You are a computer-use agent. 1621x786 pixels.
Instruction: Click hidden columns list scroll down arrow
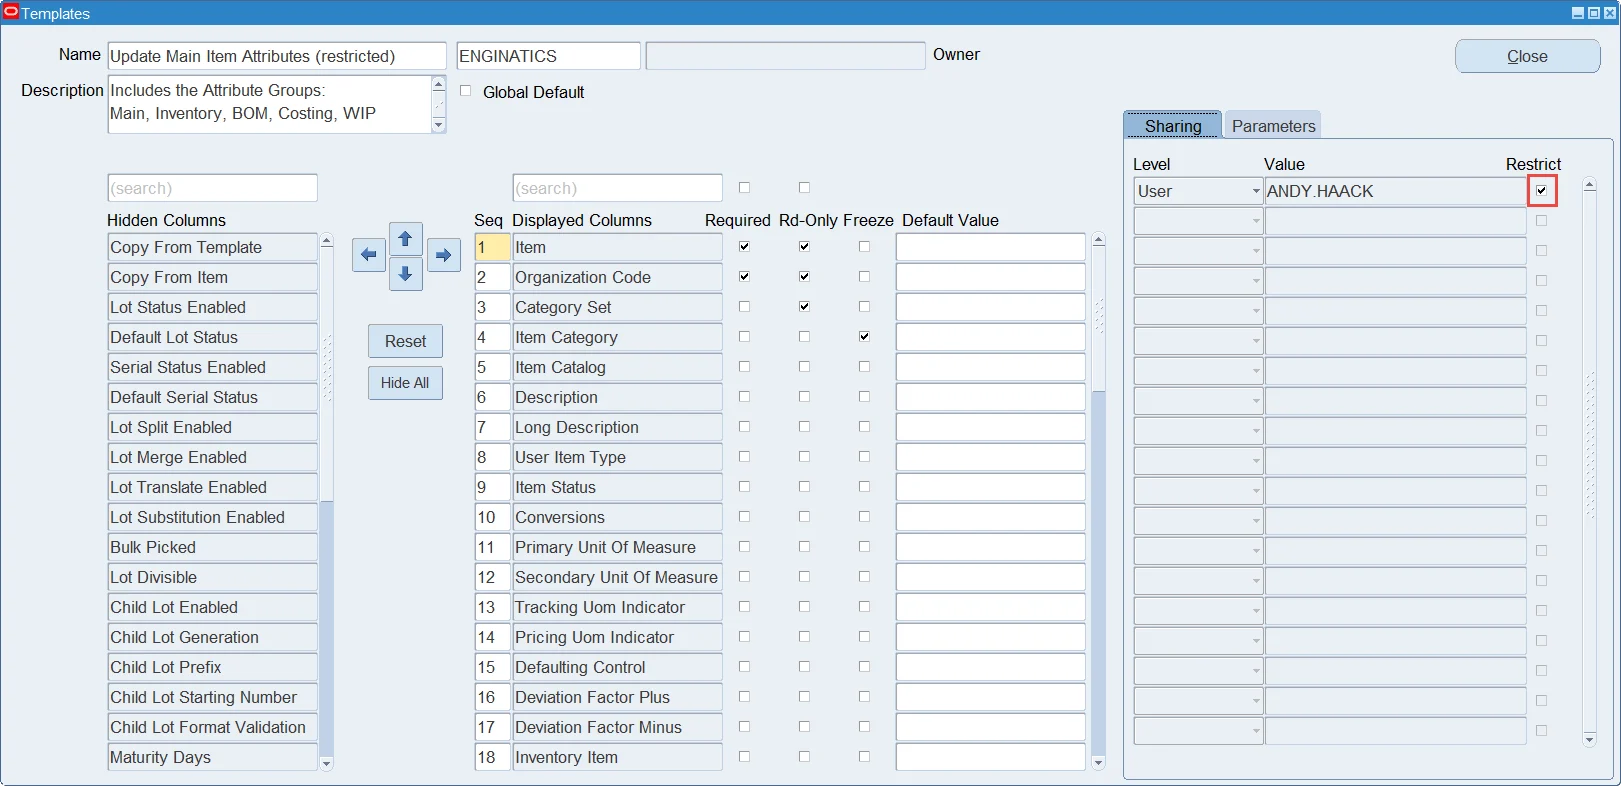click(326, 763)
